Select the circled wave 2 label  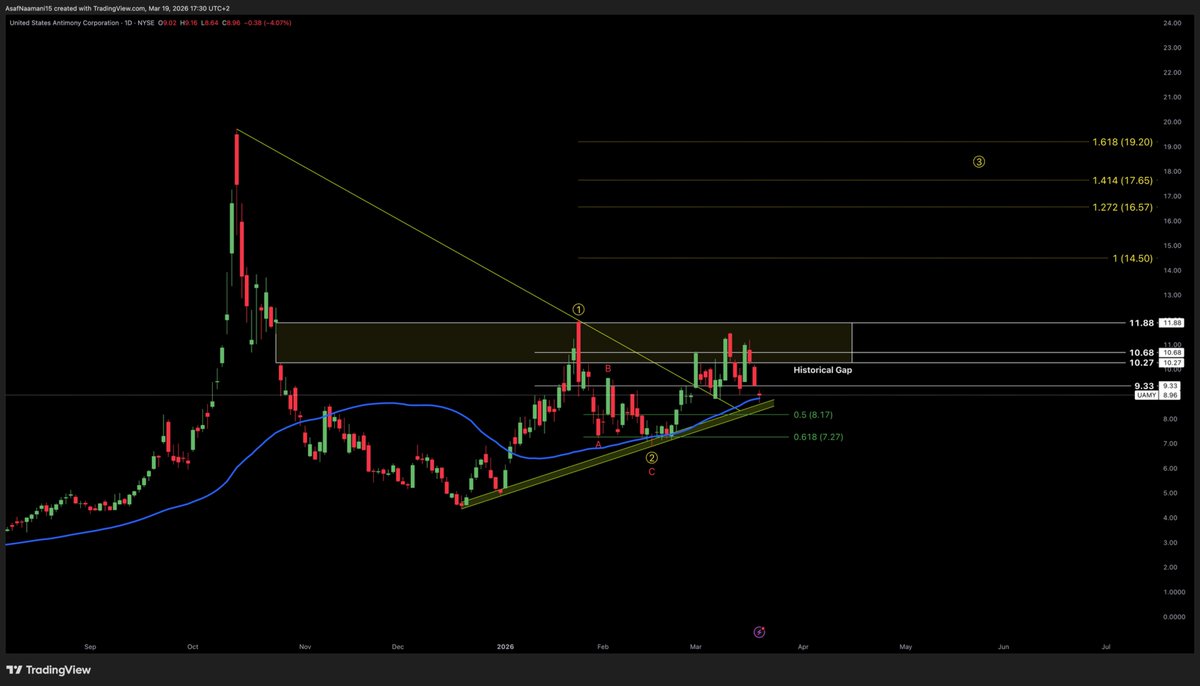click(x=651, y=458)
